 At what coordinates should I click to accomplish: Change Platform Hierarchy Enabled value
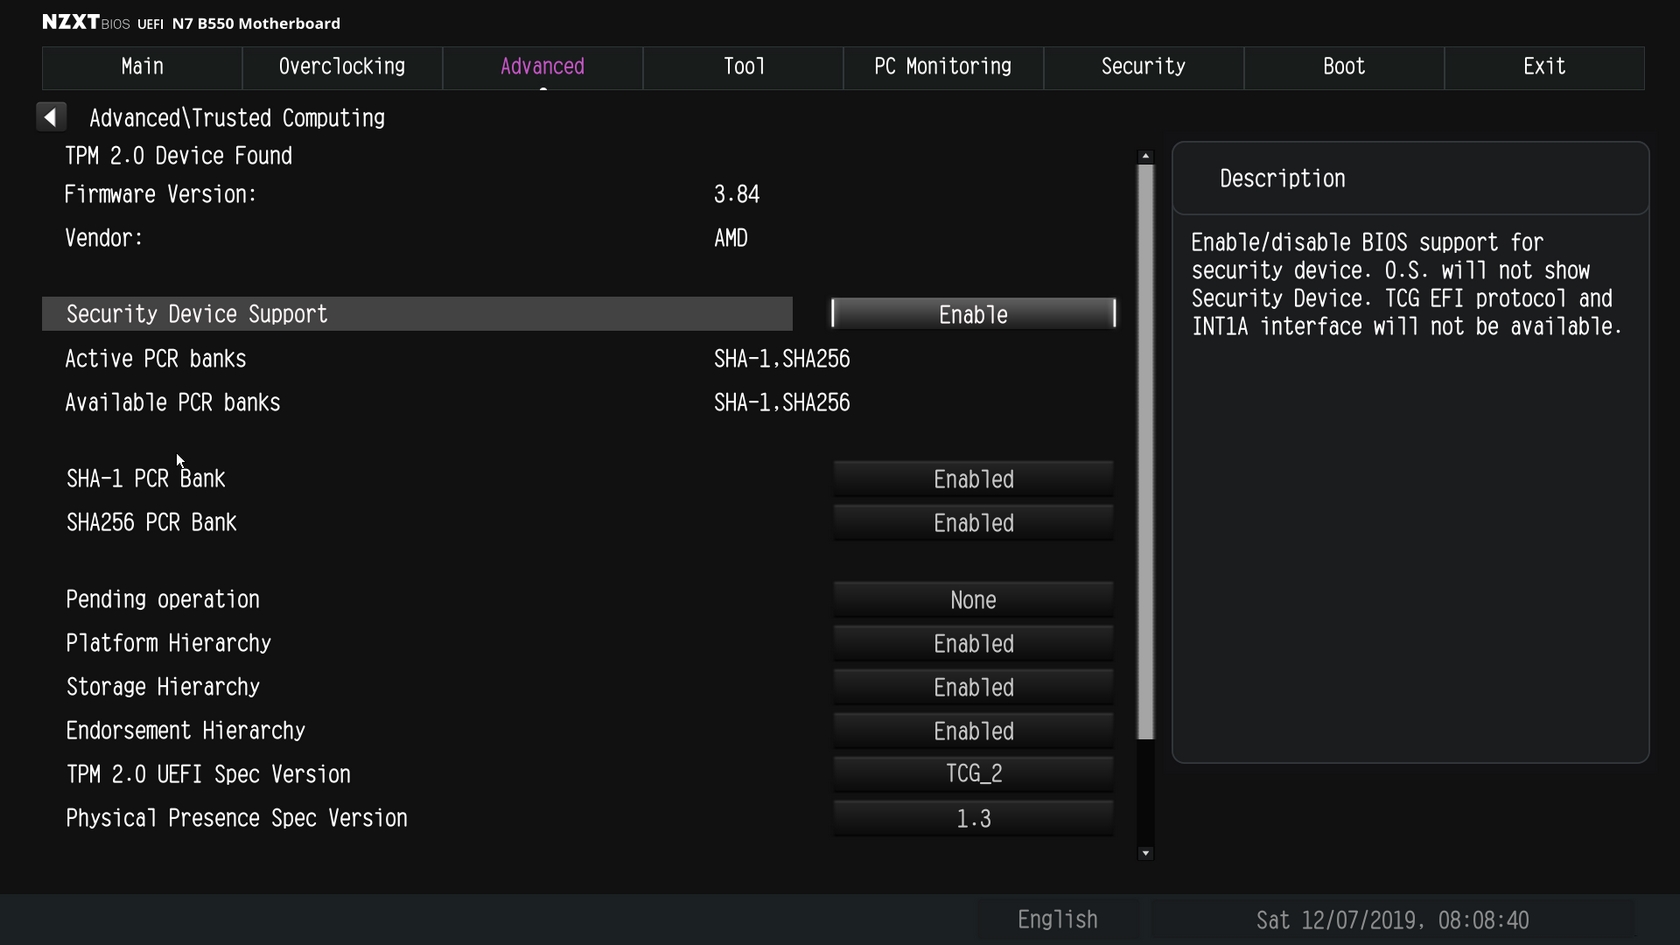pyautogui.click(x=973, y=644)
